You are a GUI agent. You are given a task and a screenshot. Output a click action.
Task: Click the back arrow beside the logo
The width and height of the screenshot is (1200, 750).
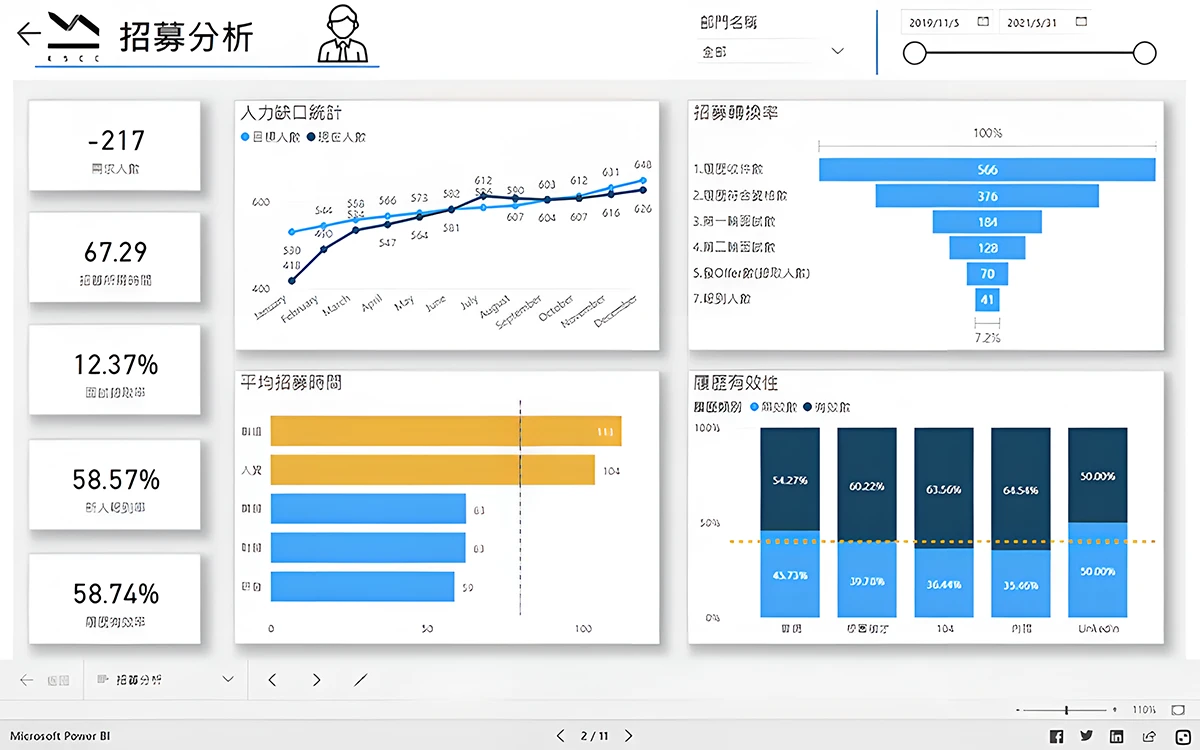(x=28, y=34)
